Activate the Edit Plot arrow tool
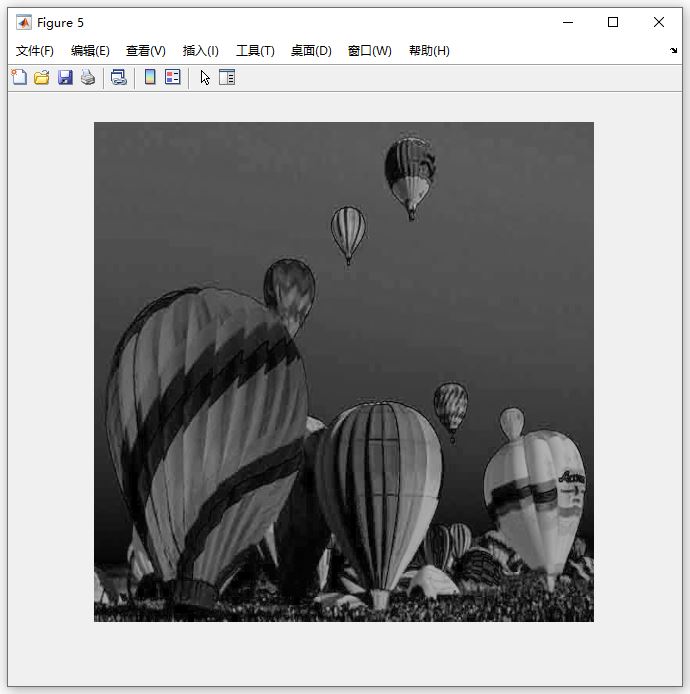690x694 pixels. 205,77
